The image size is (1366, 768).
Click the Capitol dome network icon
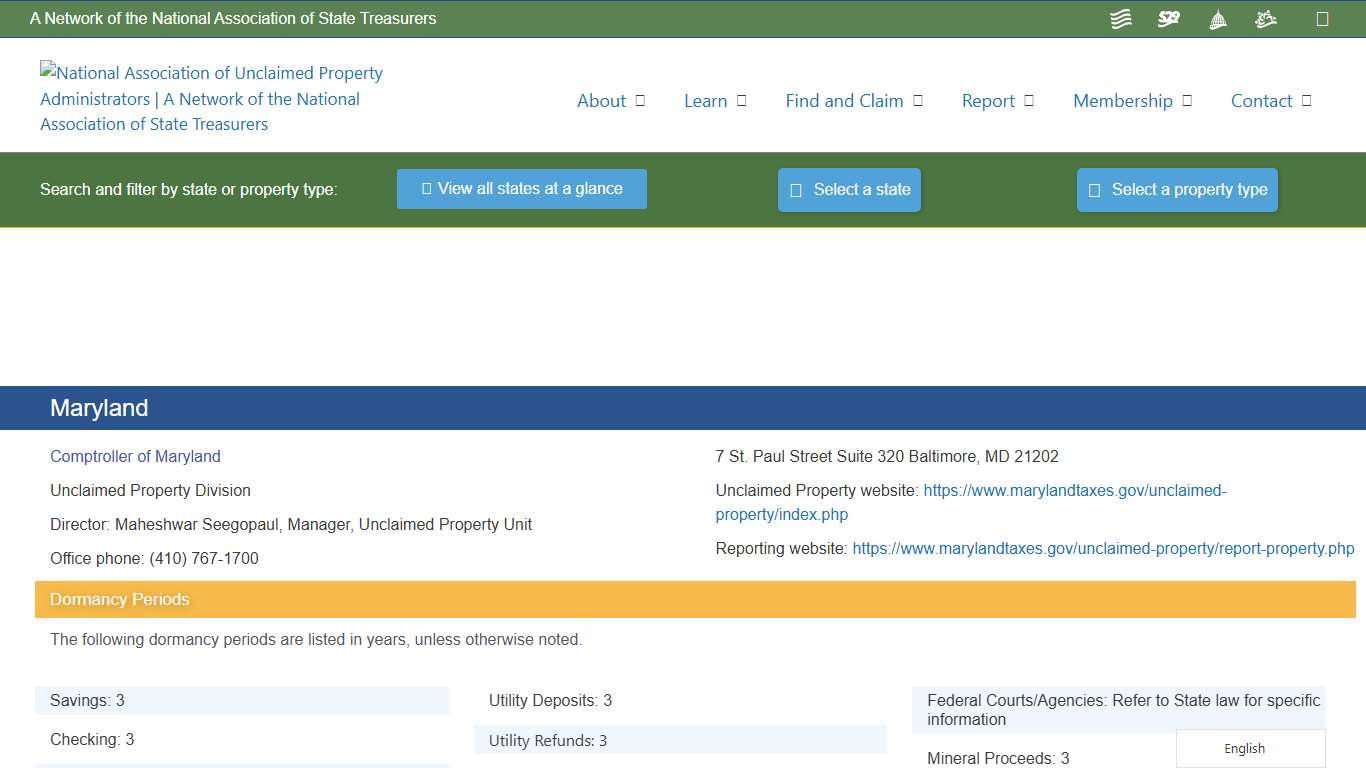pos(1217,18)
